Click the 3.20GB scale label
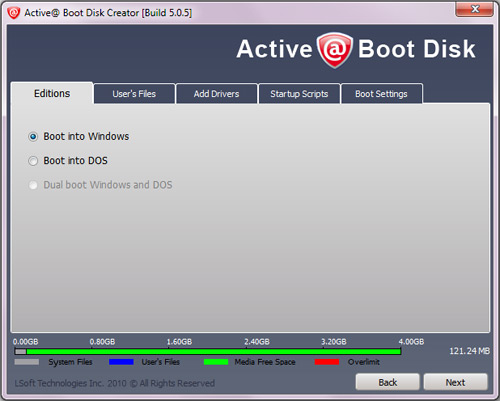The image size is (500, 401). tap(334, 342)
